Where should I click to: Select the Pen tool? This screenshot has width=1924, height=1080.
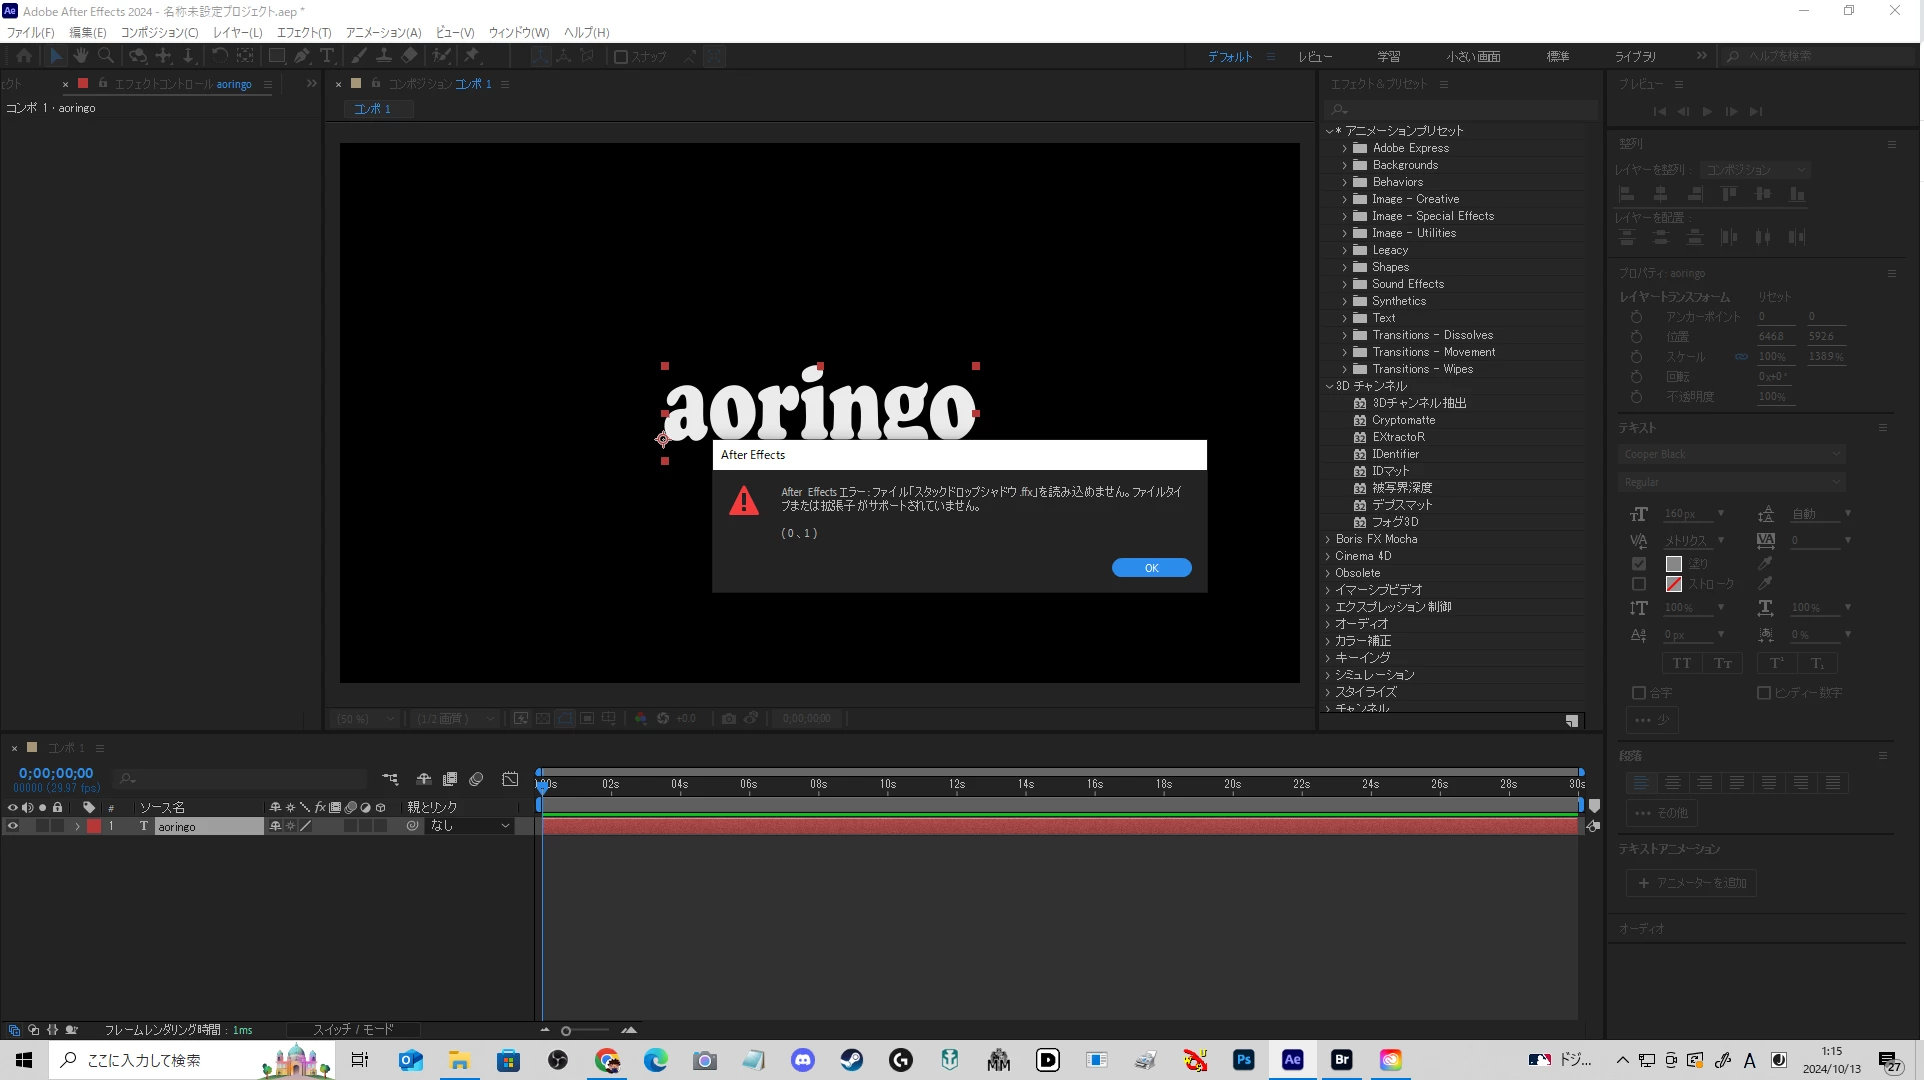302,56
